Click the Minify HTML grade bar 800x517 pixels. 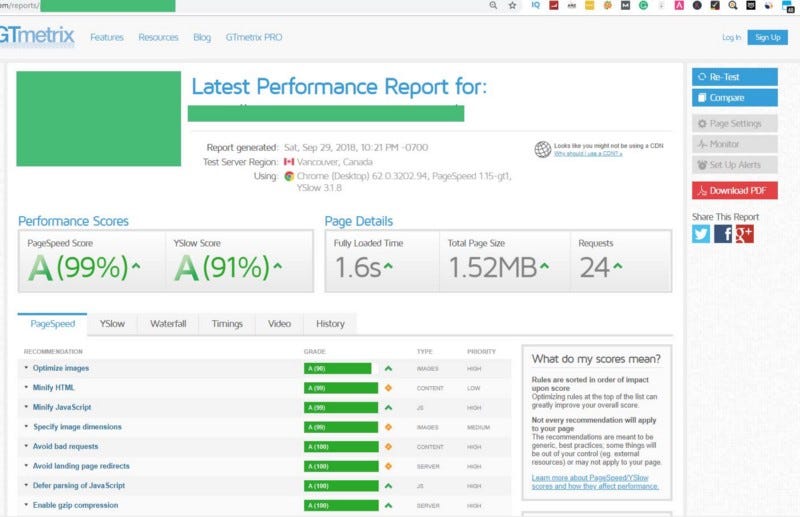point(341,388)
